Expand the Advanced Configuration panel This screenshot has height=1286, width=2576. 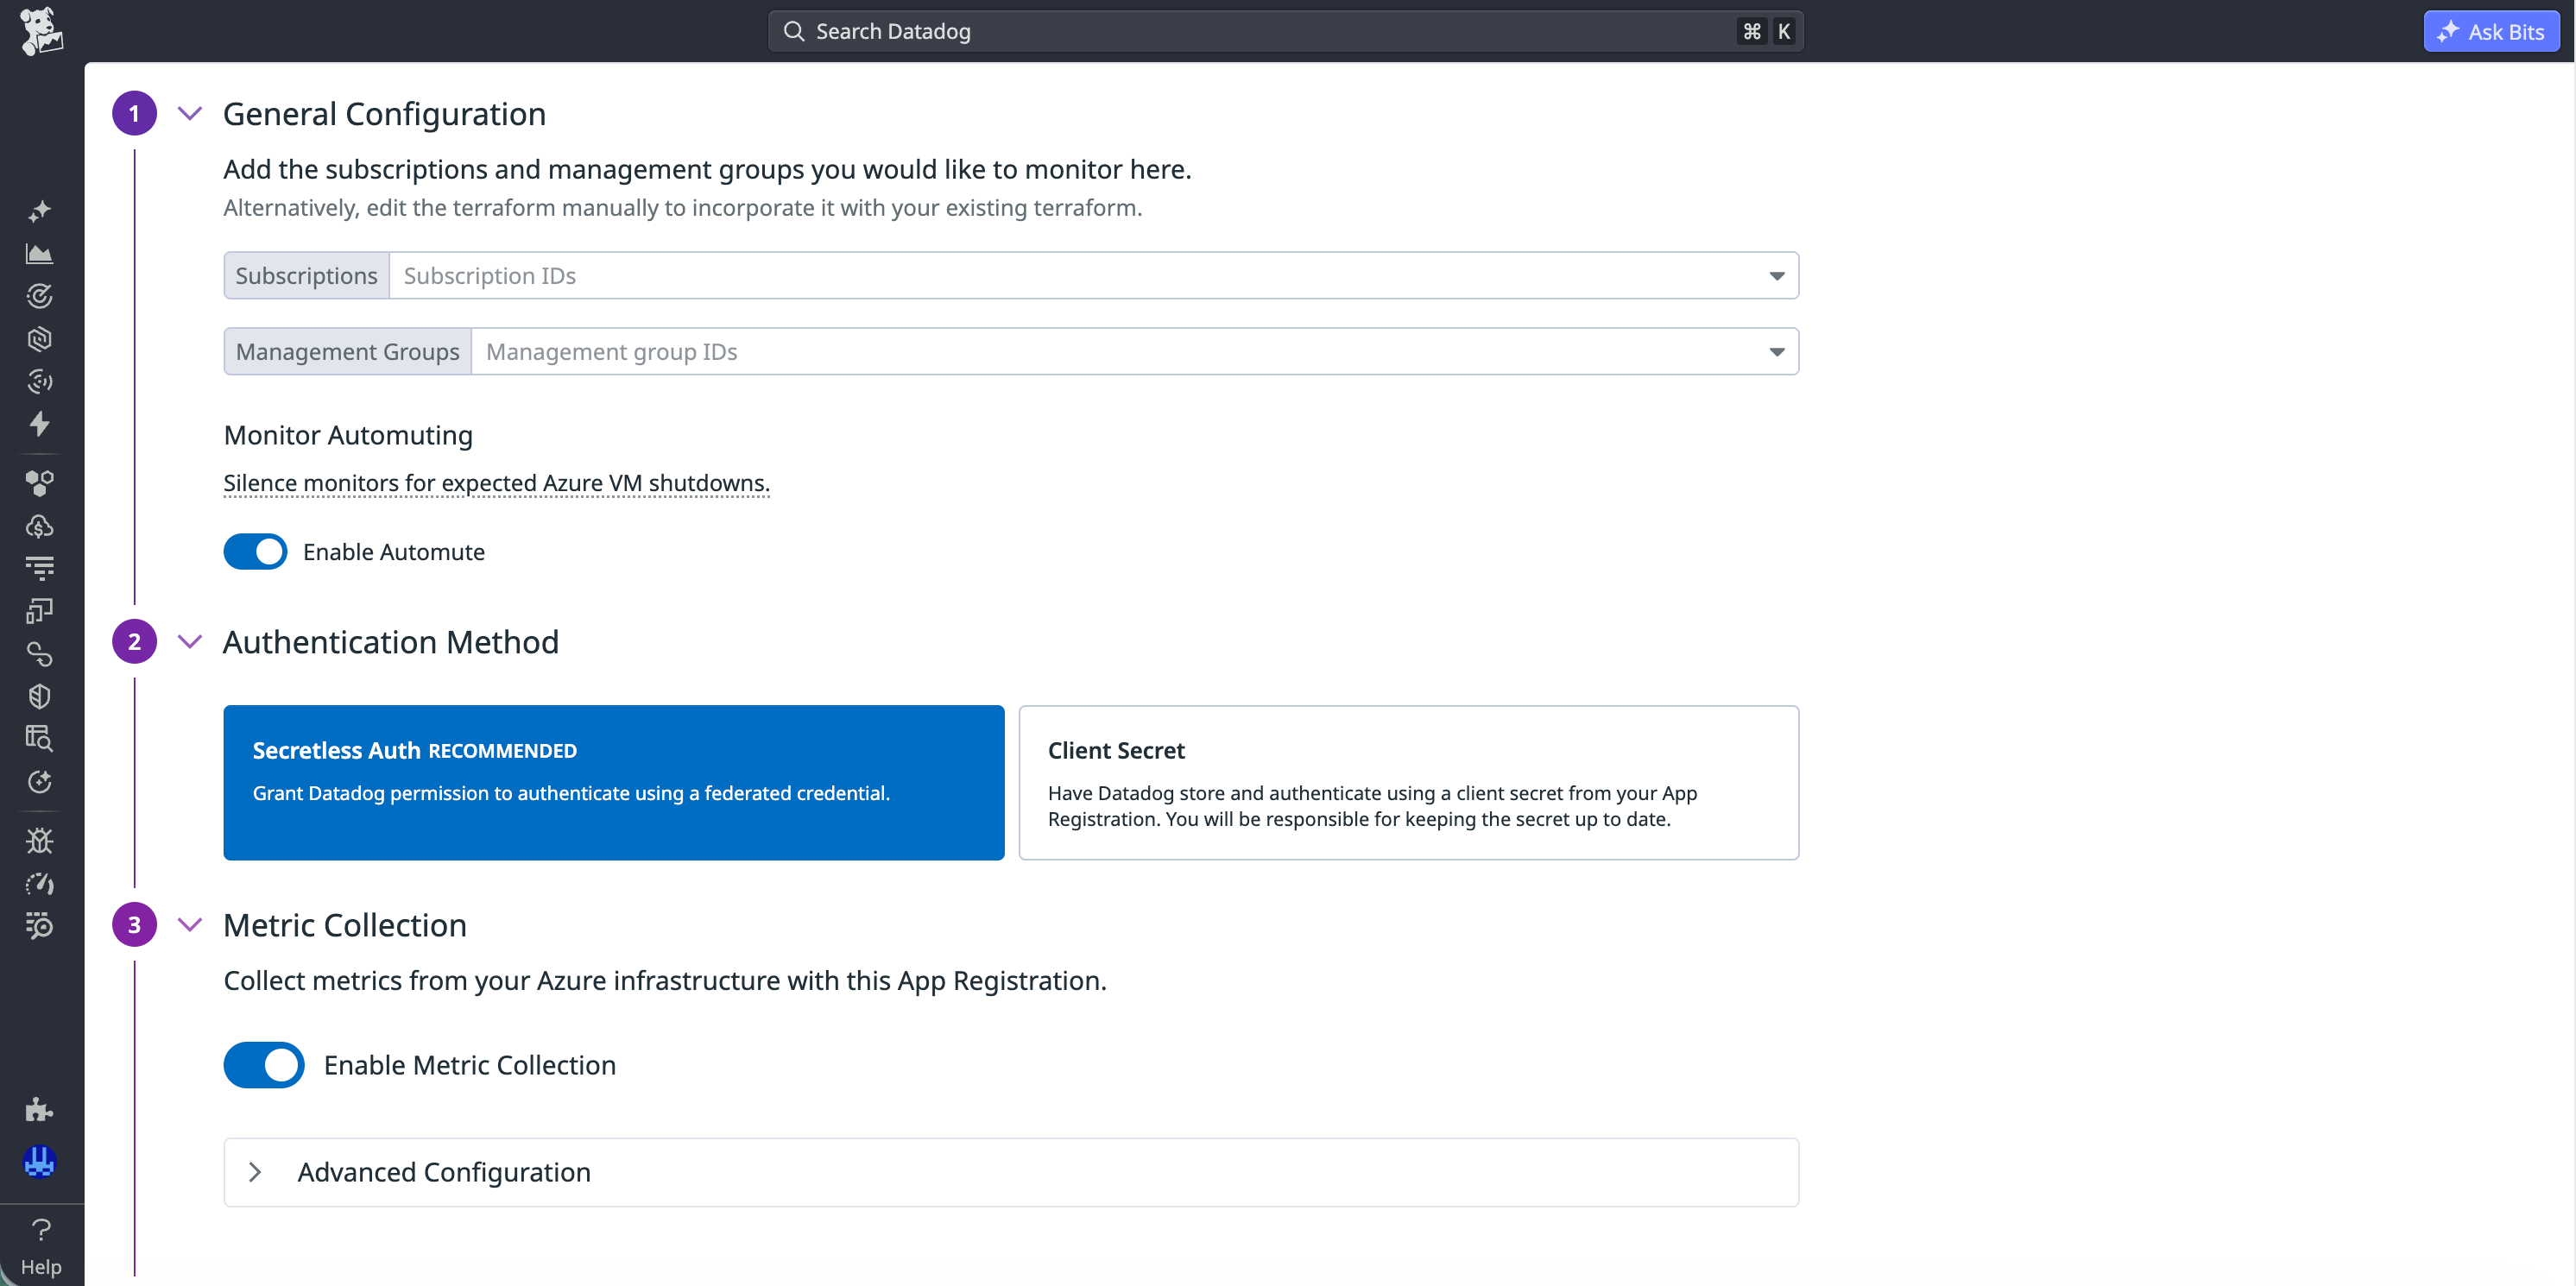tap(1011, 1172)
